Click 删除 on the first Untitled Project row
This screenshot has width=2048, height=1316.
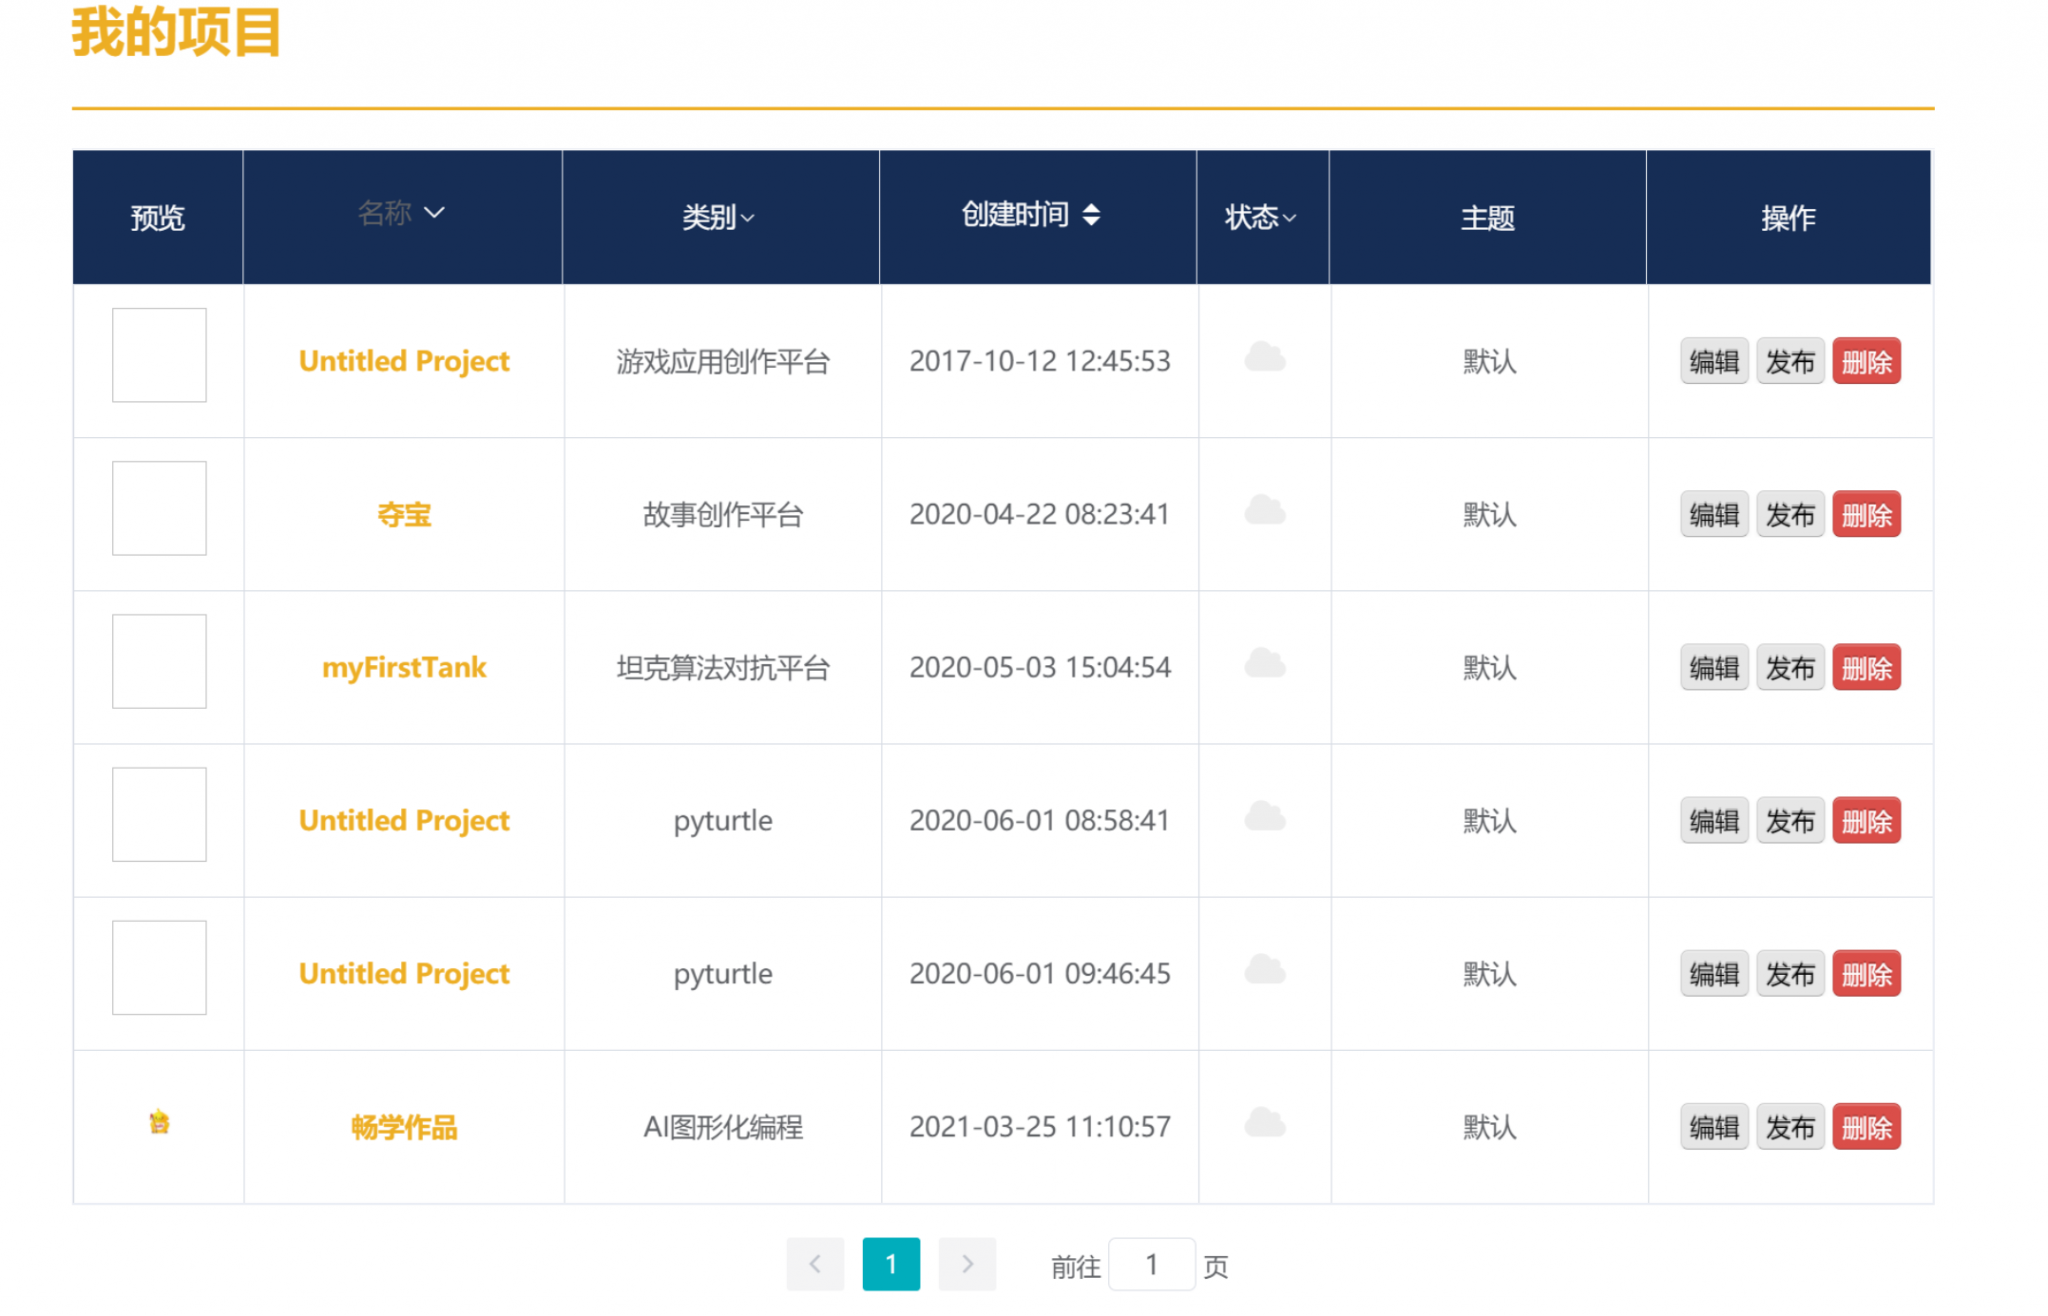(1866, 361)
